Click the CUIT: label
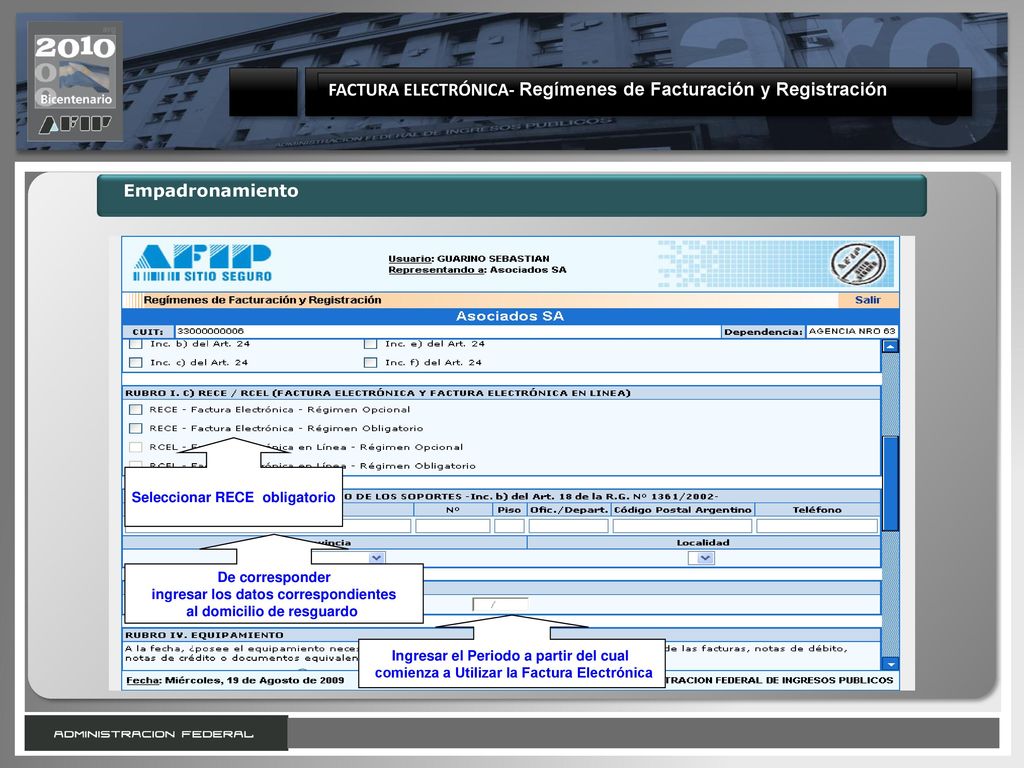 (148, 332)
